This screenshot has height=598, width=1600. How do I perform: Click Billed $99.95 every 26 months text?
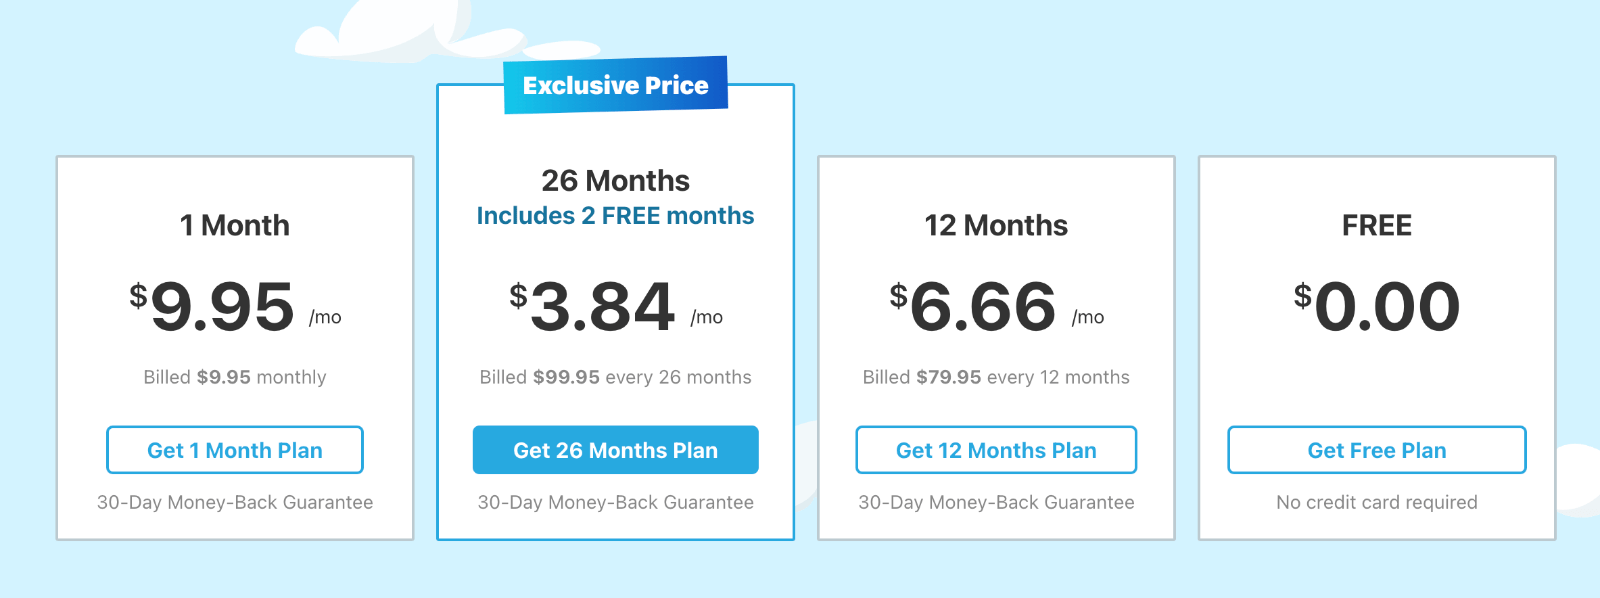tap(616, 377)
